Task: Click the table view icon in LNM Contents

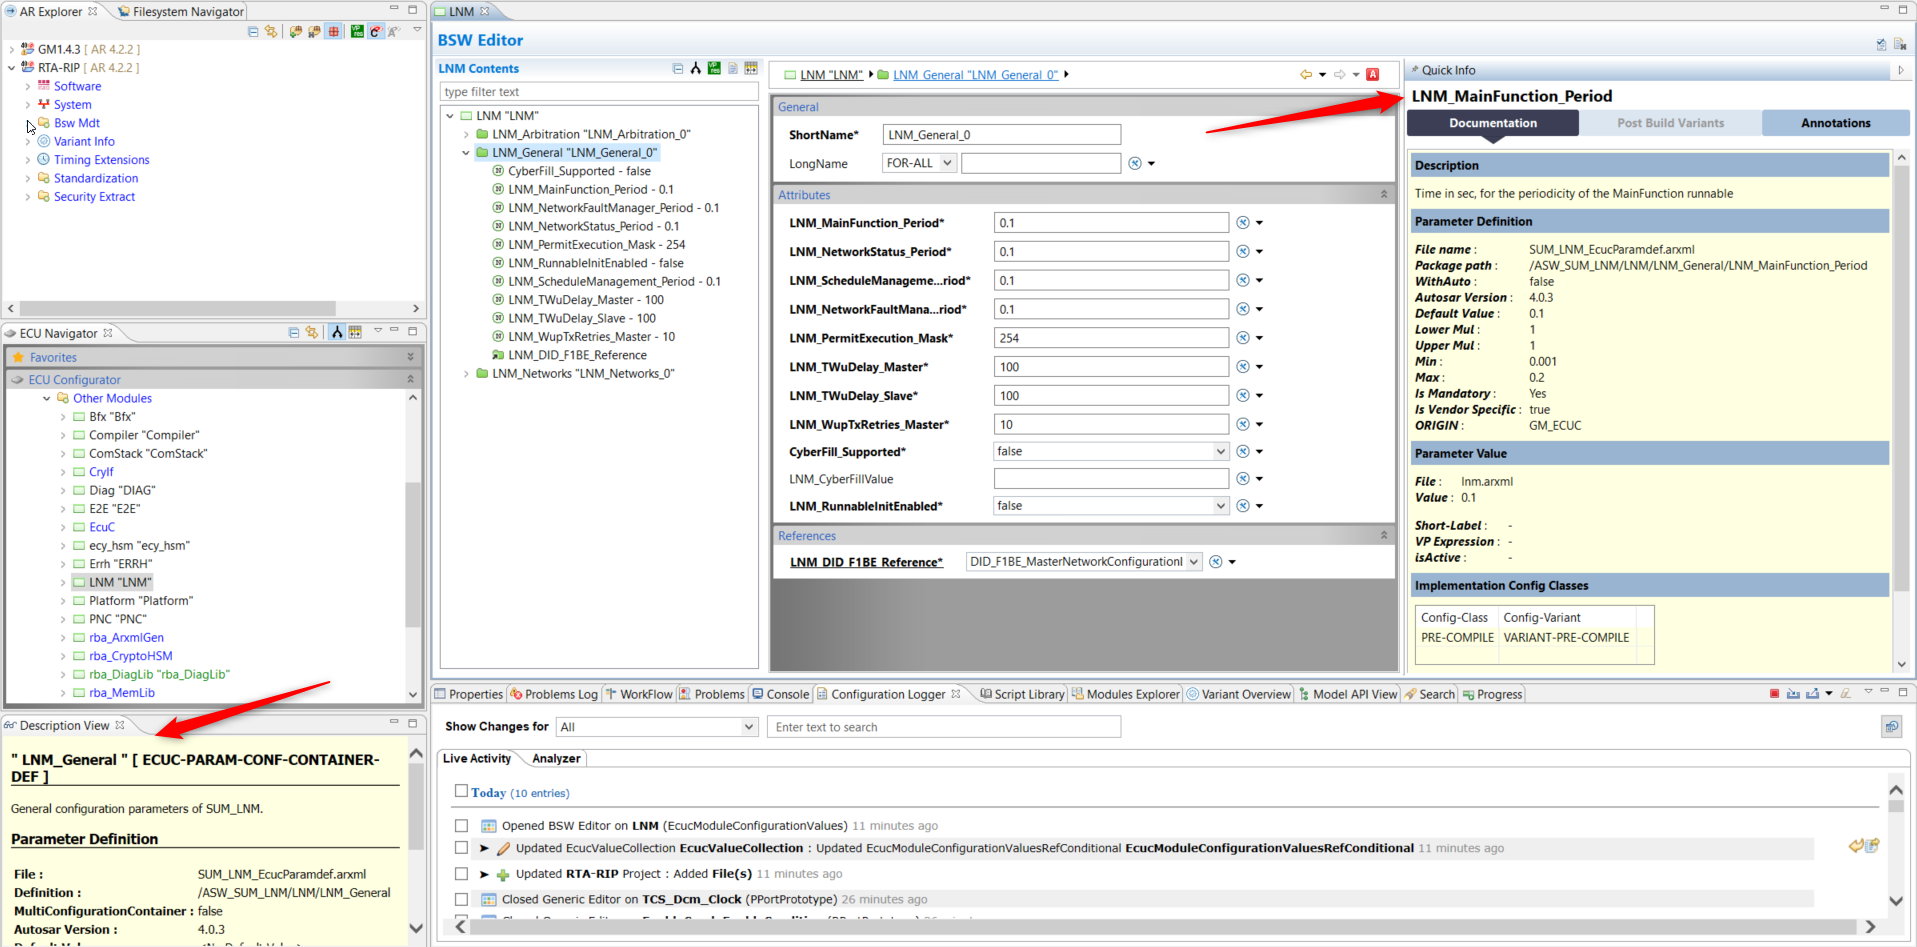Action: click(751, 68)
